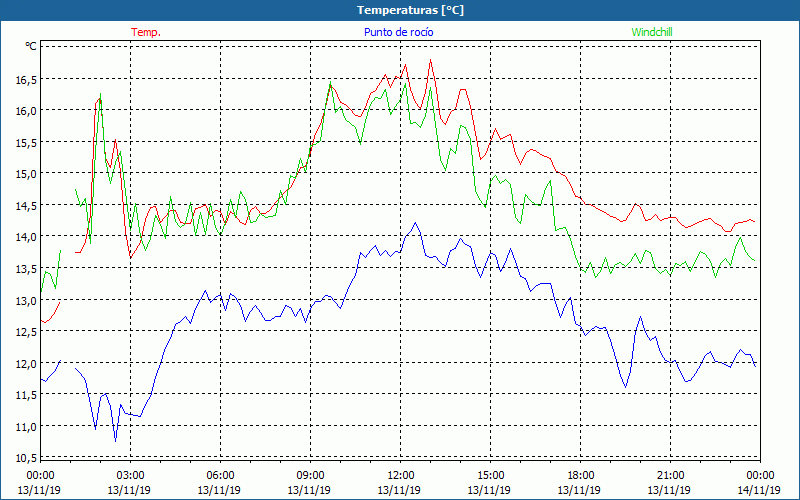
Task: Click the 16,0 y-axis value
Action: point(27,110)
